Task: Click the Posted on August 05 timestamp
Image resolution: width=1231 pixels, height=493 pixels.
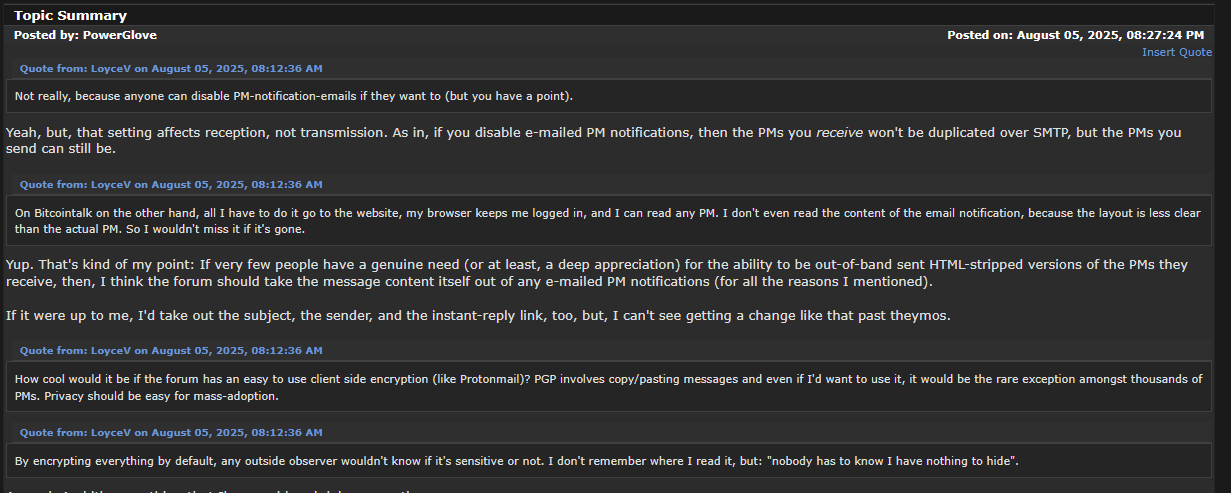Action: (1075, 35)
